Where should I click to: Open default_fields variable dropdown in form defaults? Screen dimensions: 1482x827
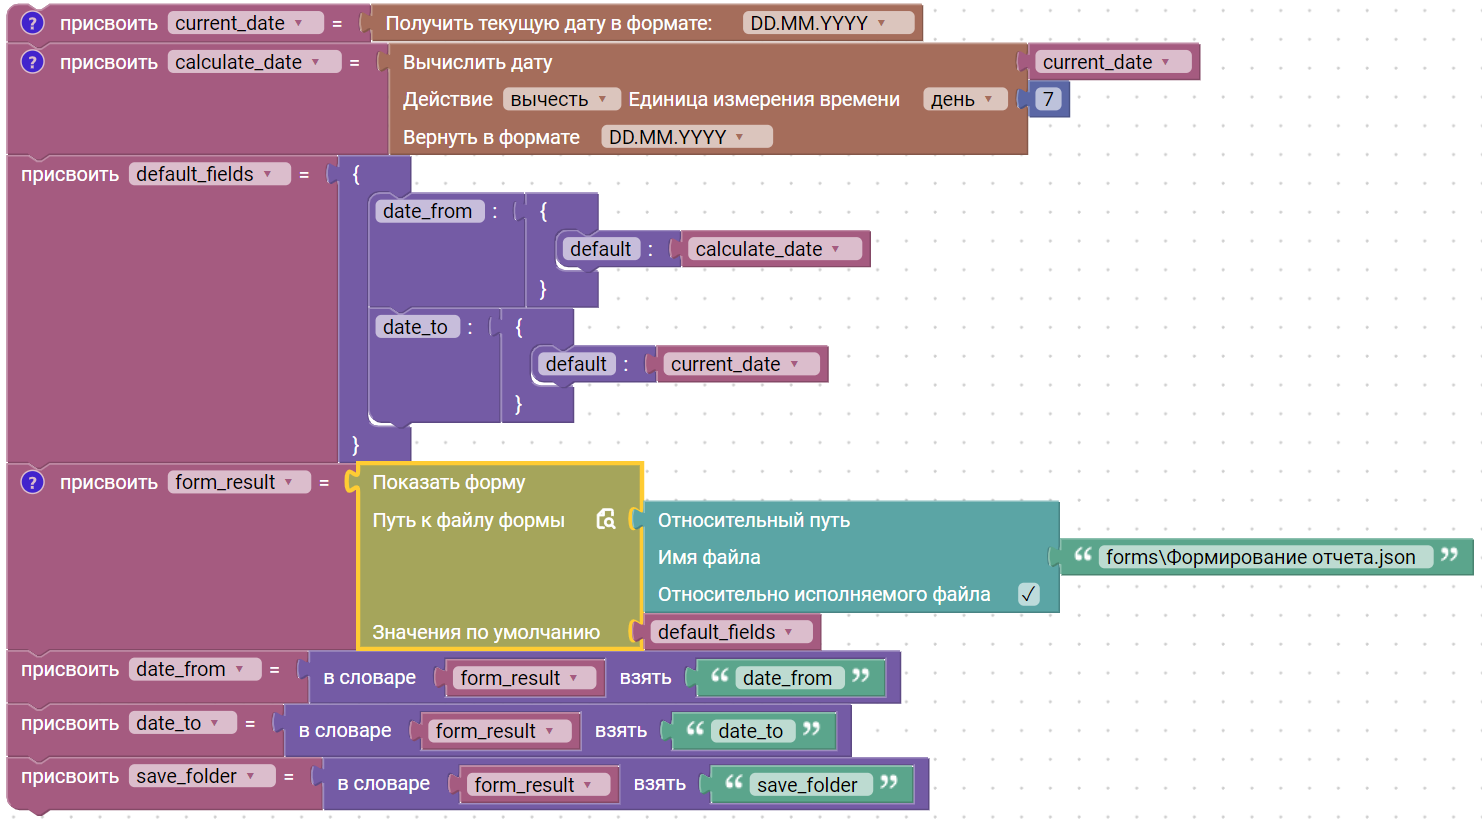[x=727, y=632]
